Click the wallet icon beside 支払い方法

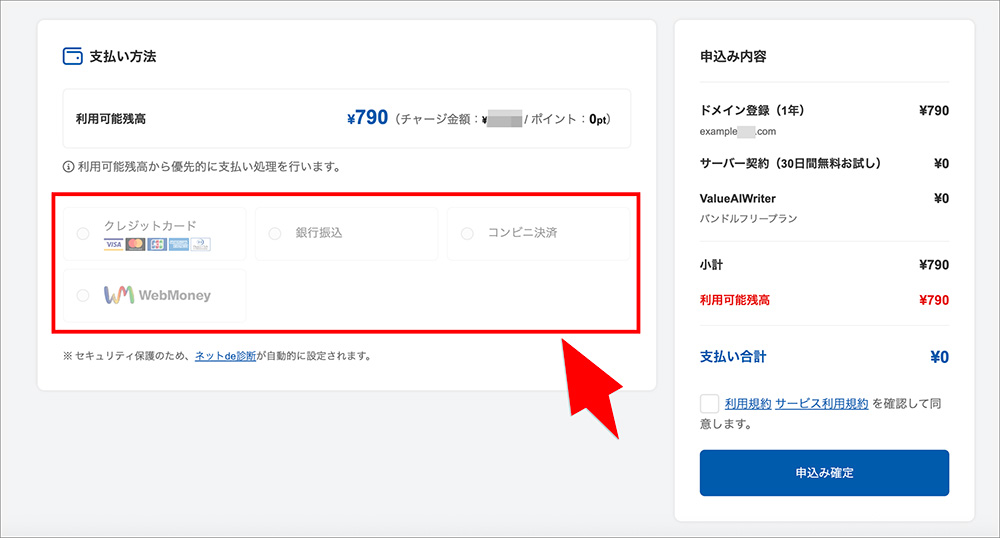coord(73,56)
